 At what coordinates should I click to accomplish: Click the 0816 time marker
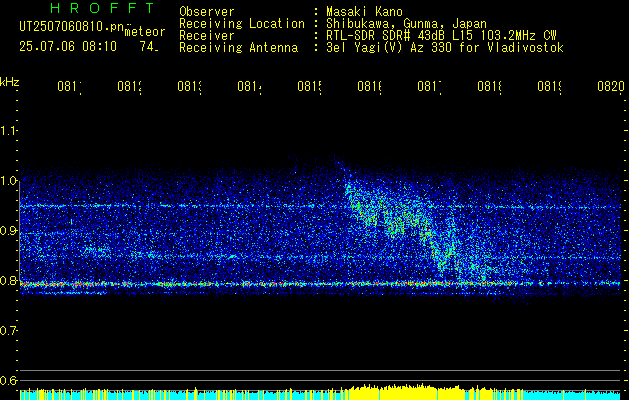tap(369, 86)
